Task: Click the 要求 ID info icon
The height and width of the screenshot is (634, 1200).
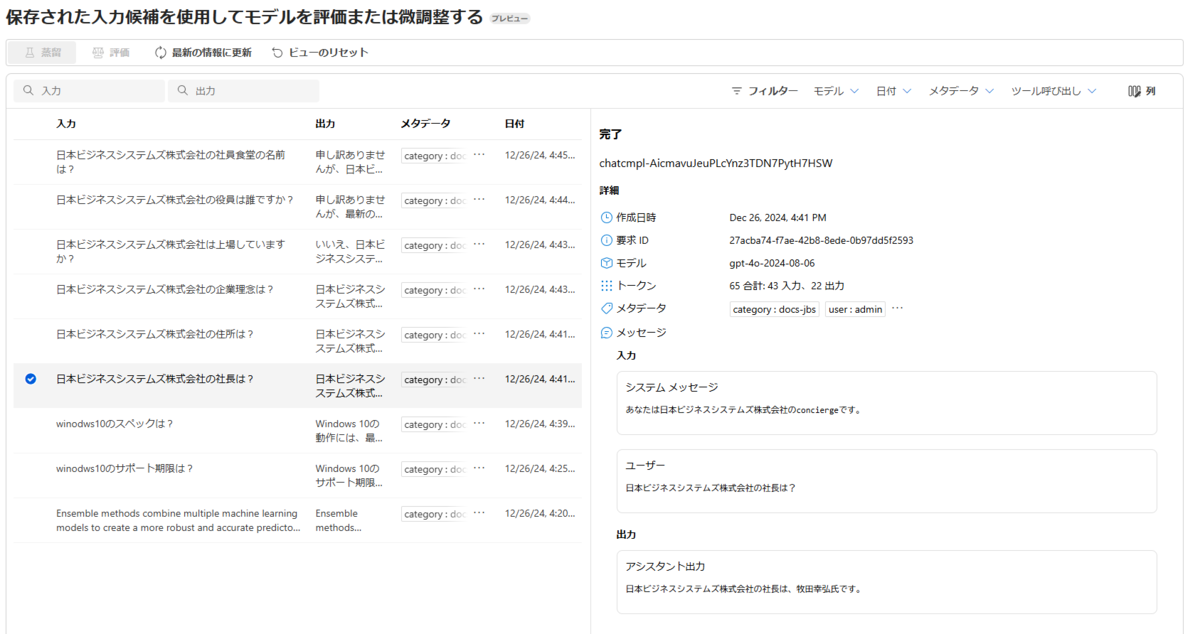Action: [606, 241]
